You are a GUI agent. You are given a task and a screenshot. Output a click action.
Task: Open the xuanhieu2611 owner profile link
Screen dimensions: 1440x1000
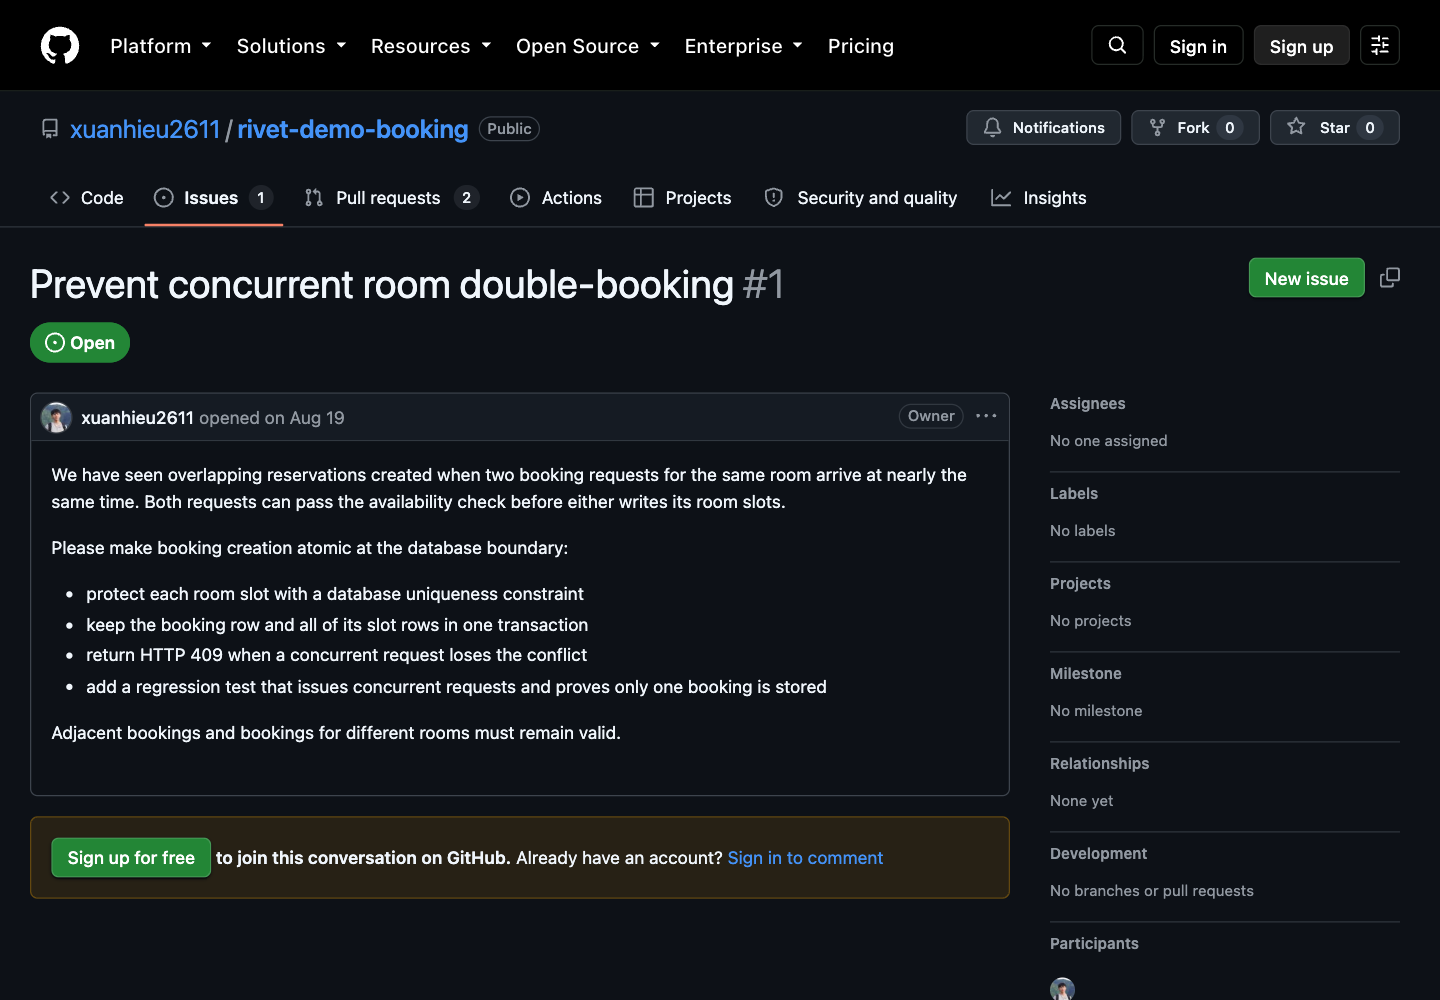point(145,129)
